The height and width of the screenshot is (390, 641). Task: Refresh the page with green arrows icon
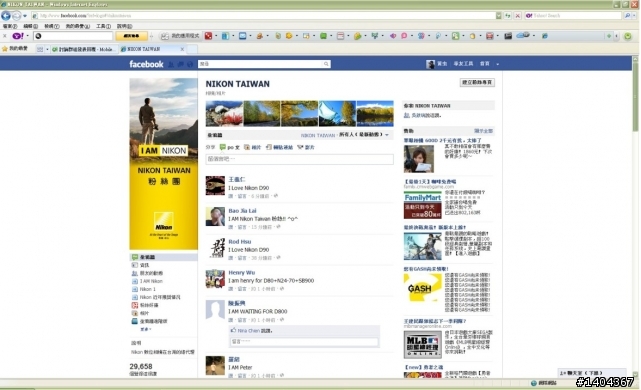click(x=508, y=16)
